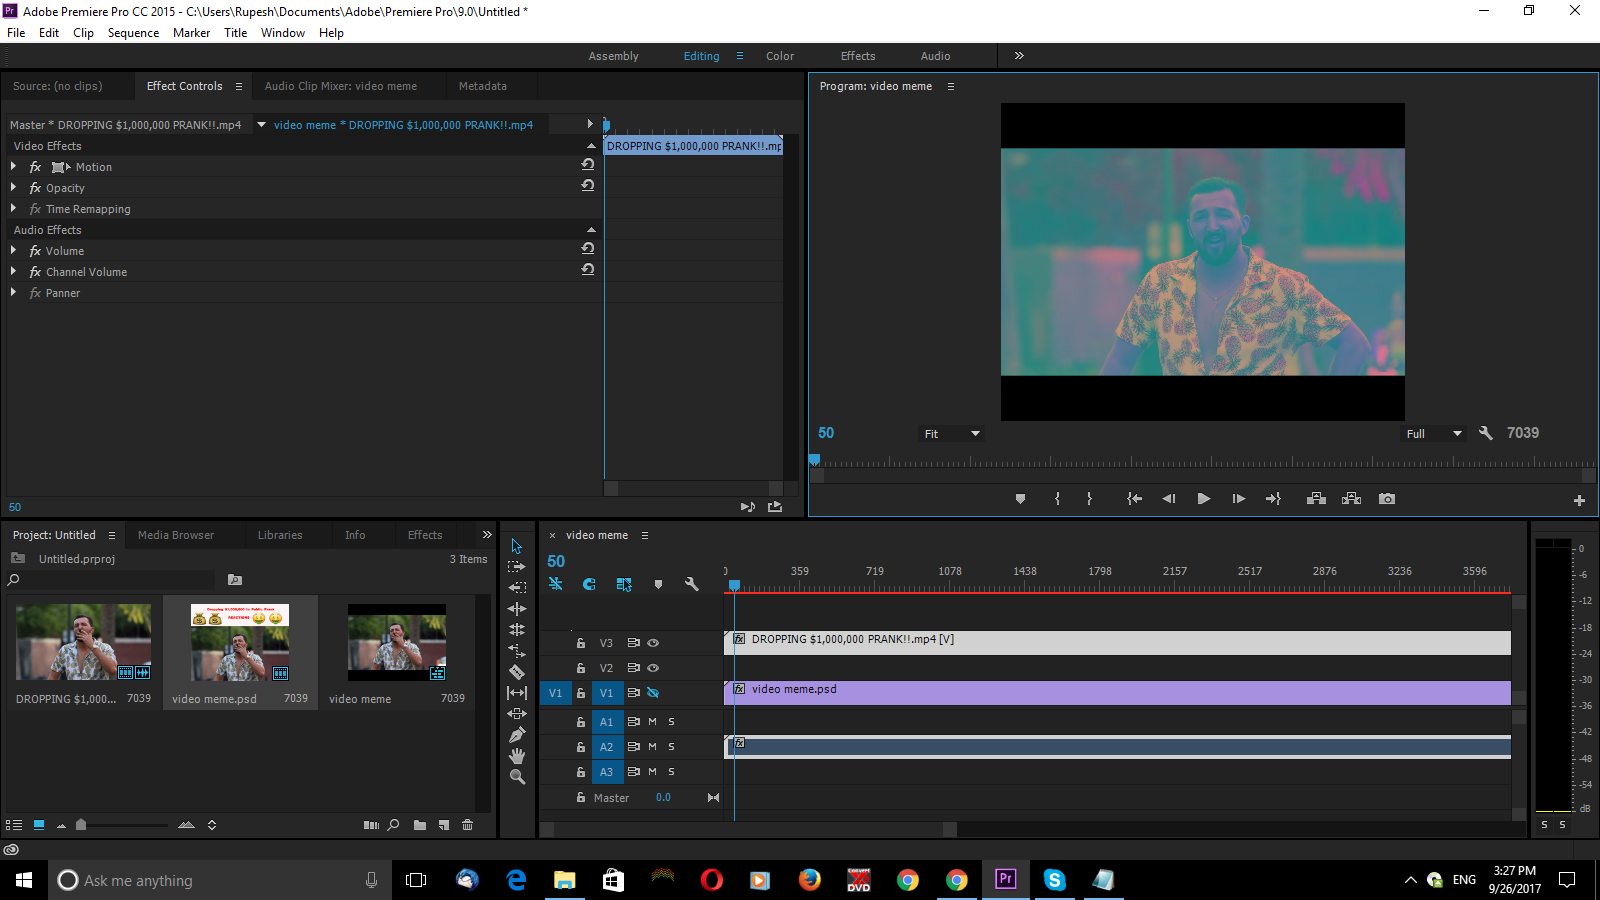This screenshot has height=900, width=1600.
Task: Open the Program monitor Button Editor plus
Action: point(1579,500)
